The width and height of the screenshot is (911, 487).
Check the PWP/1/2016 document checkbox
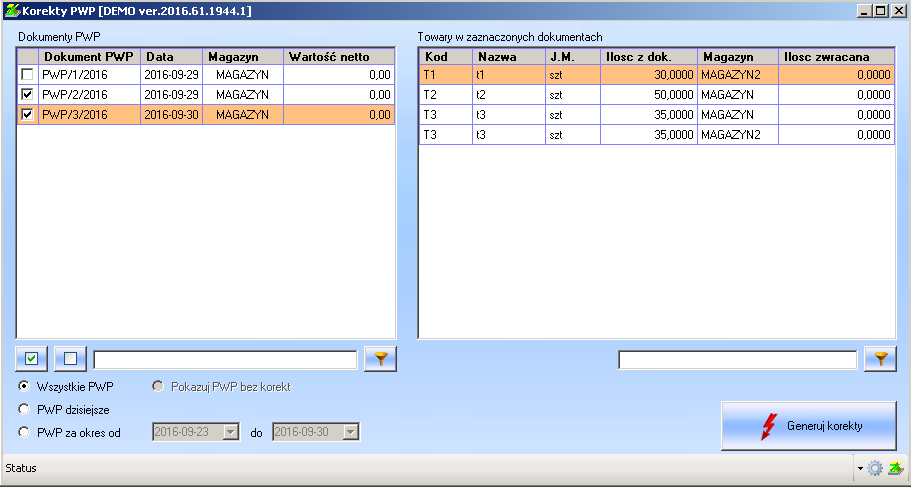tap(28, 75)
